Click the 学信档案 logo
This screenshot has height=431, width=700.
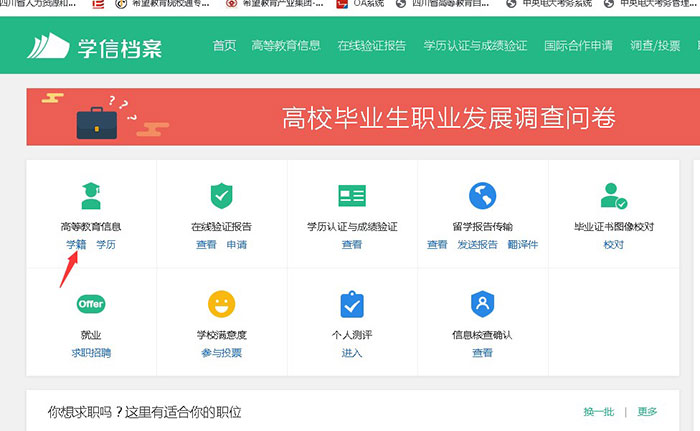pyautogui.click(x=94, y=46)
